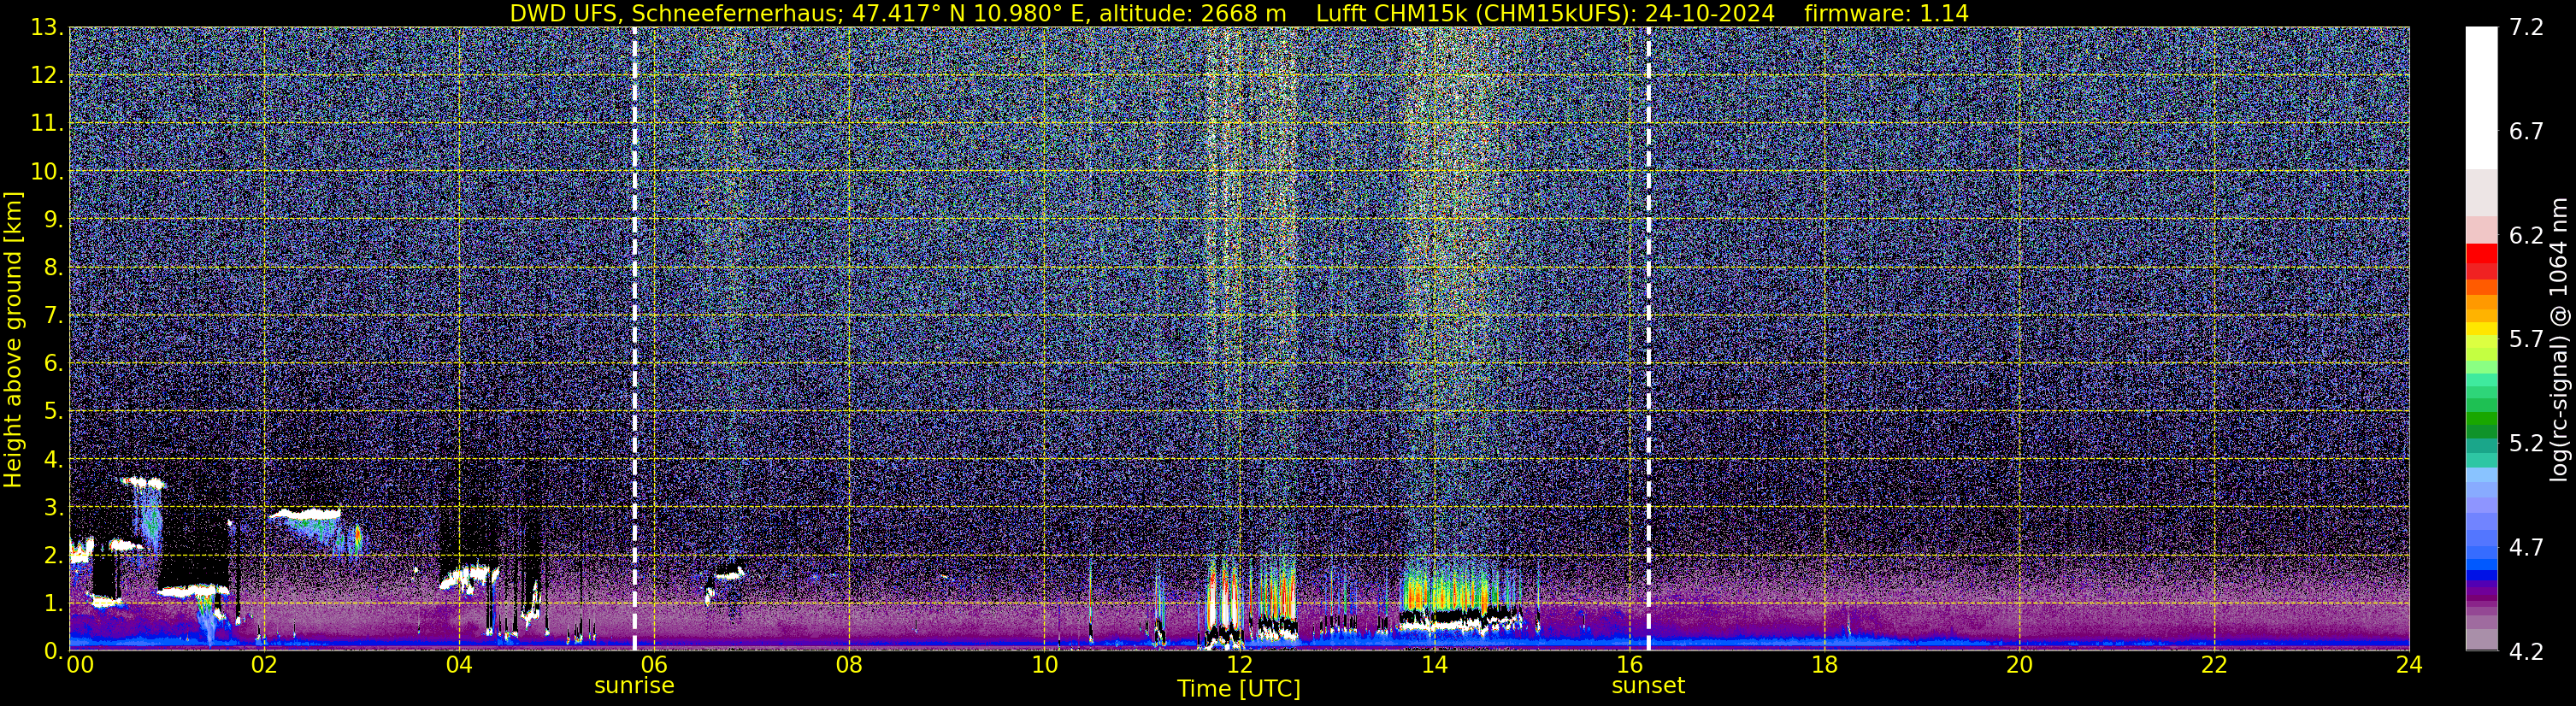Click the x-axis tick label '20'
2576x706 pixels.
pos(2019,665)
